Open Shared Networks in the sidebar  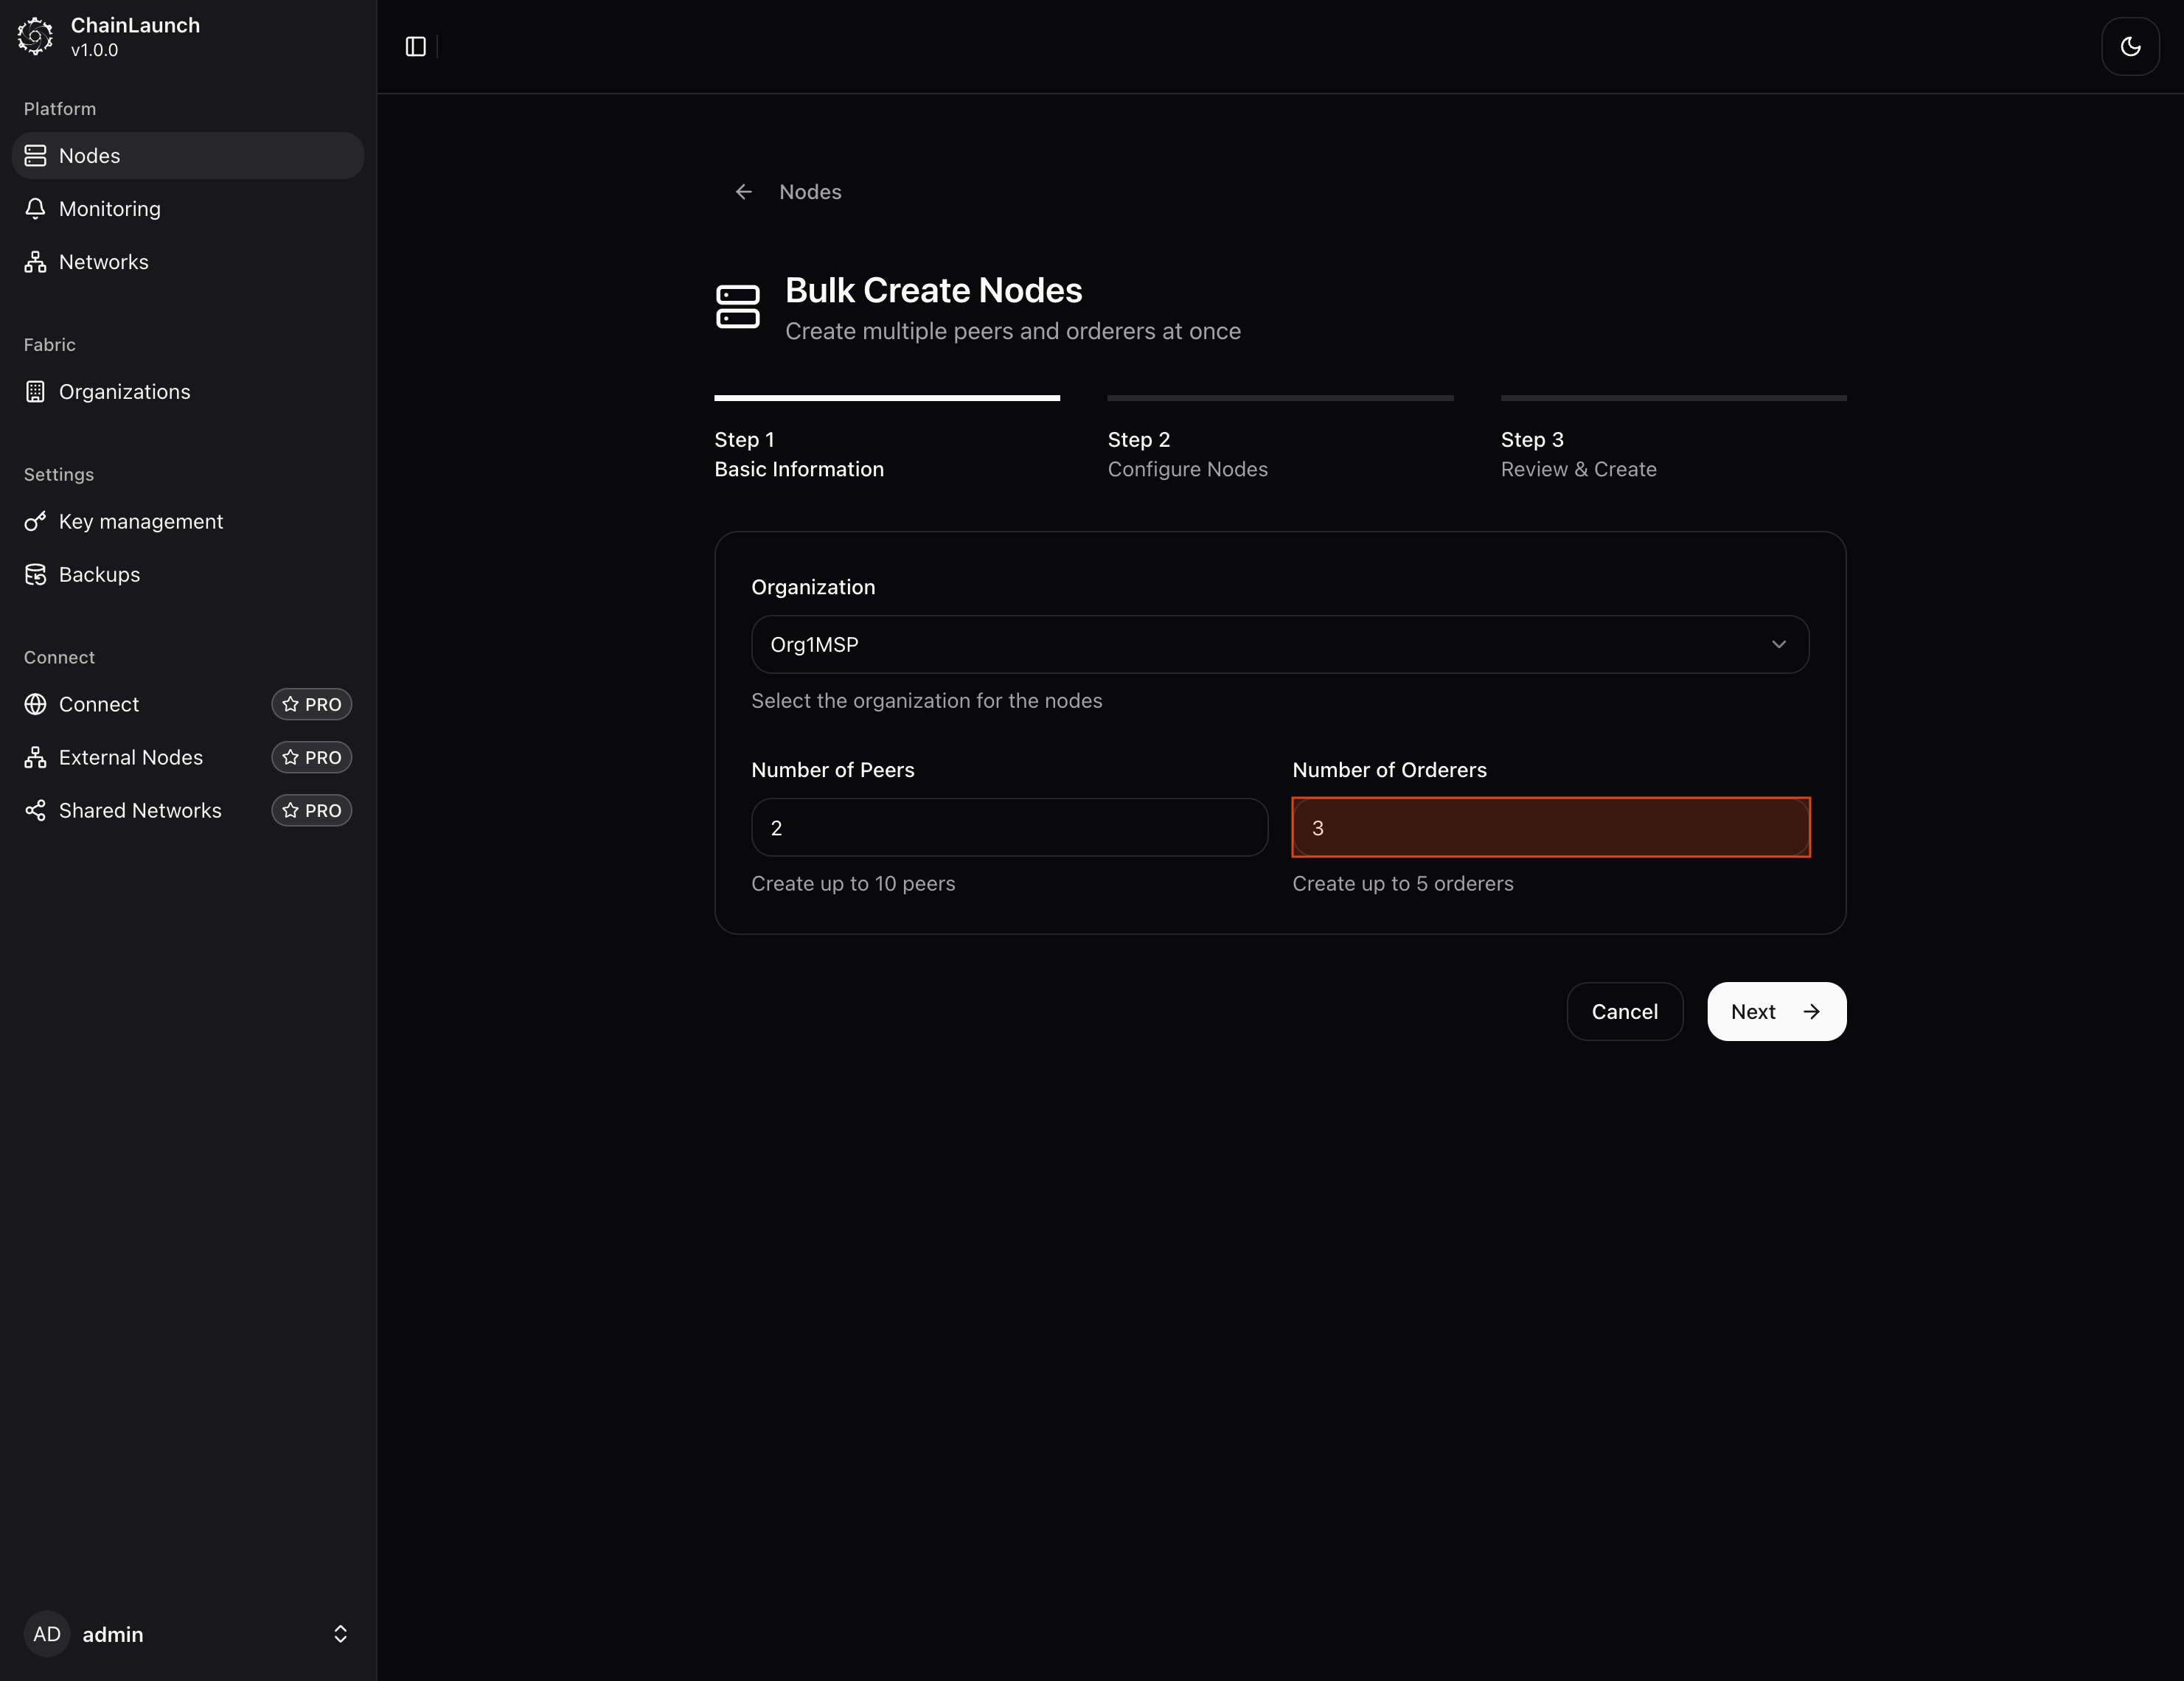[x=139, y=811]
